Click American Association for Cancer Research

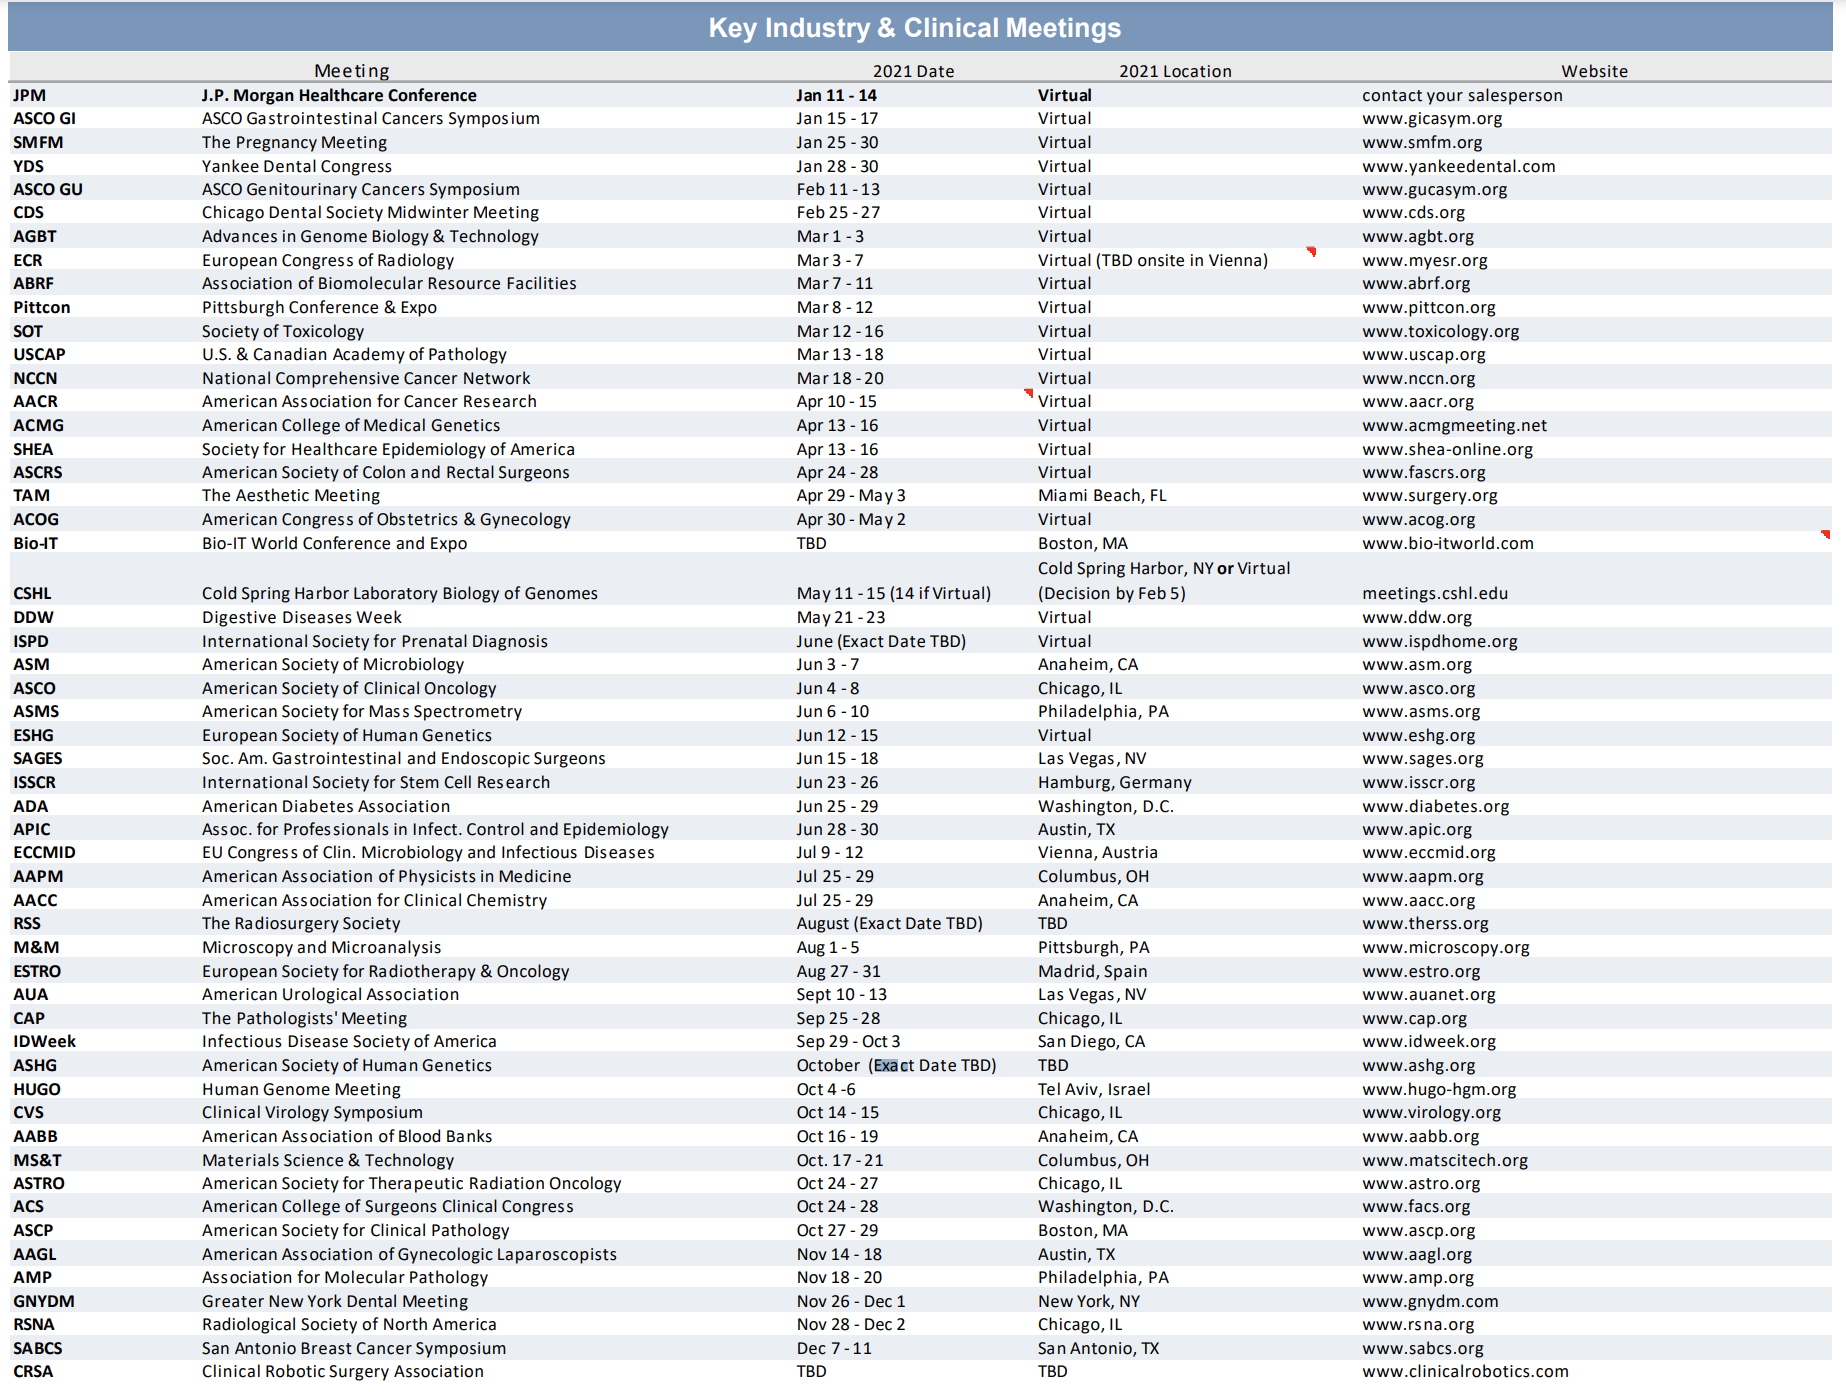coord(369,402)
